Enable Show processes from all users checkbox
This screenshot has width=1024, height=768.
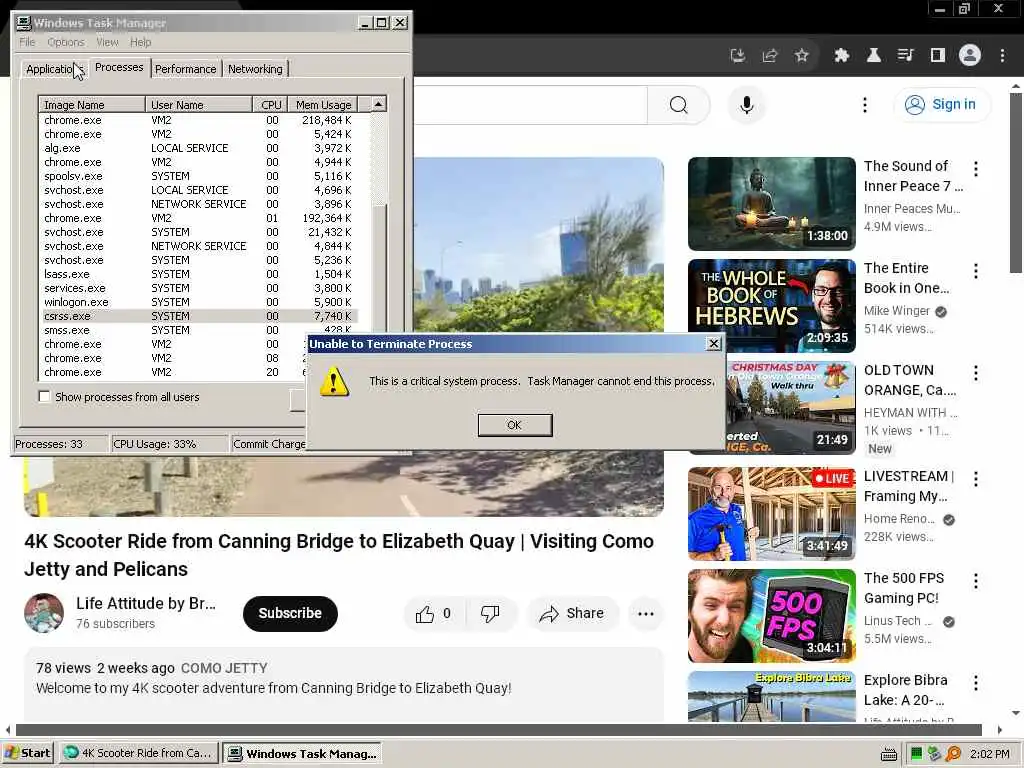click(44, 396)
